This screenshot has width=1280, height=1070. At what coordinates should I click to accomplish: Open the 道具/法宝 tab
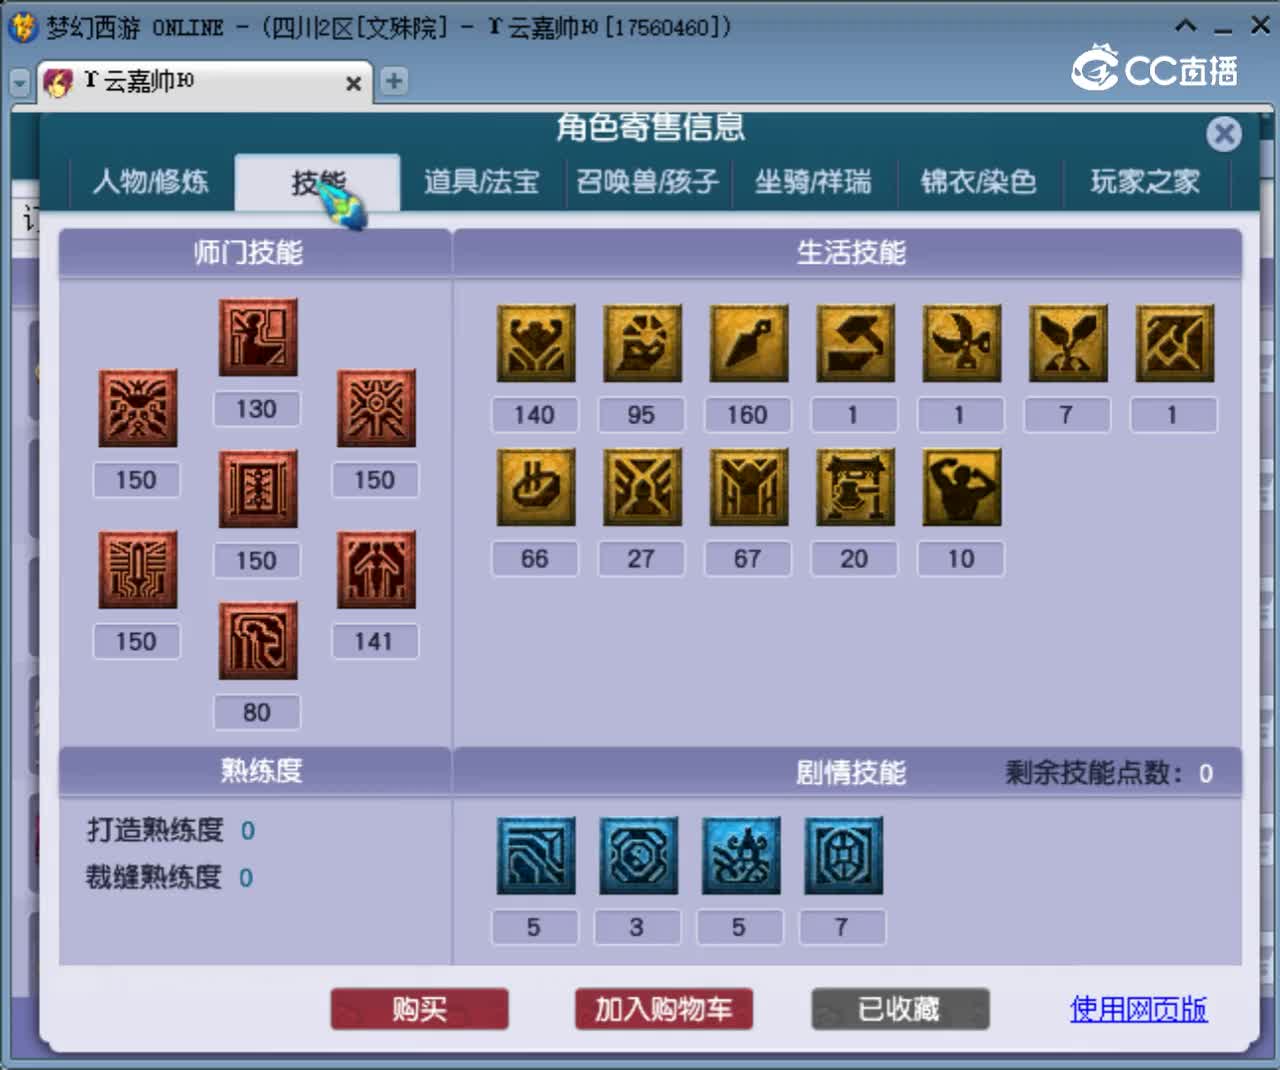[x=482, y=182]
